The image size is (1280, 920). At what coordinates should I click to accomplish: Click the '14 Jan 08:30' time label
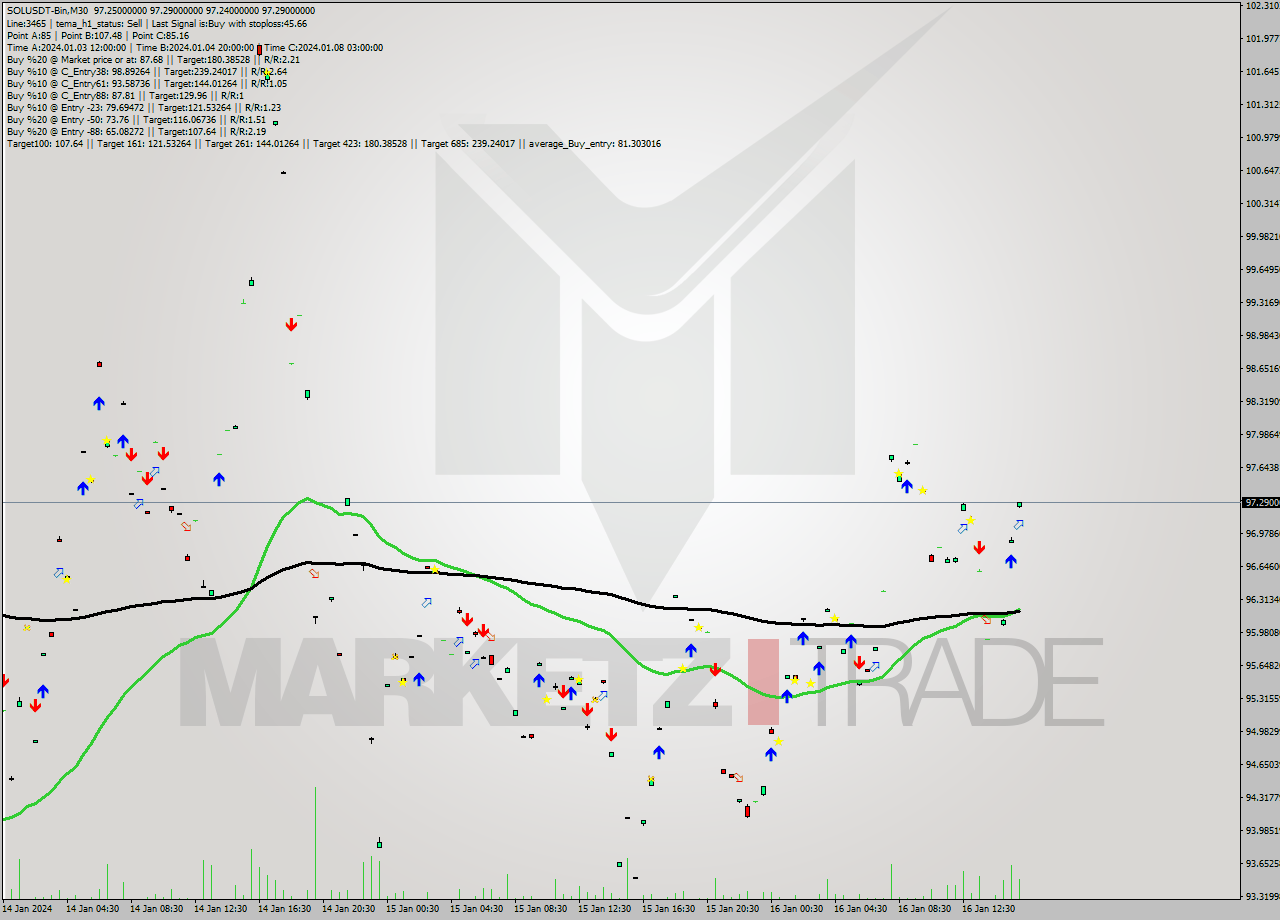click(x=156, y=909)
